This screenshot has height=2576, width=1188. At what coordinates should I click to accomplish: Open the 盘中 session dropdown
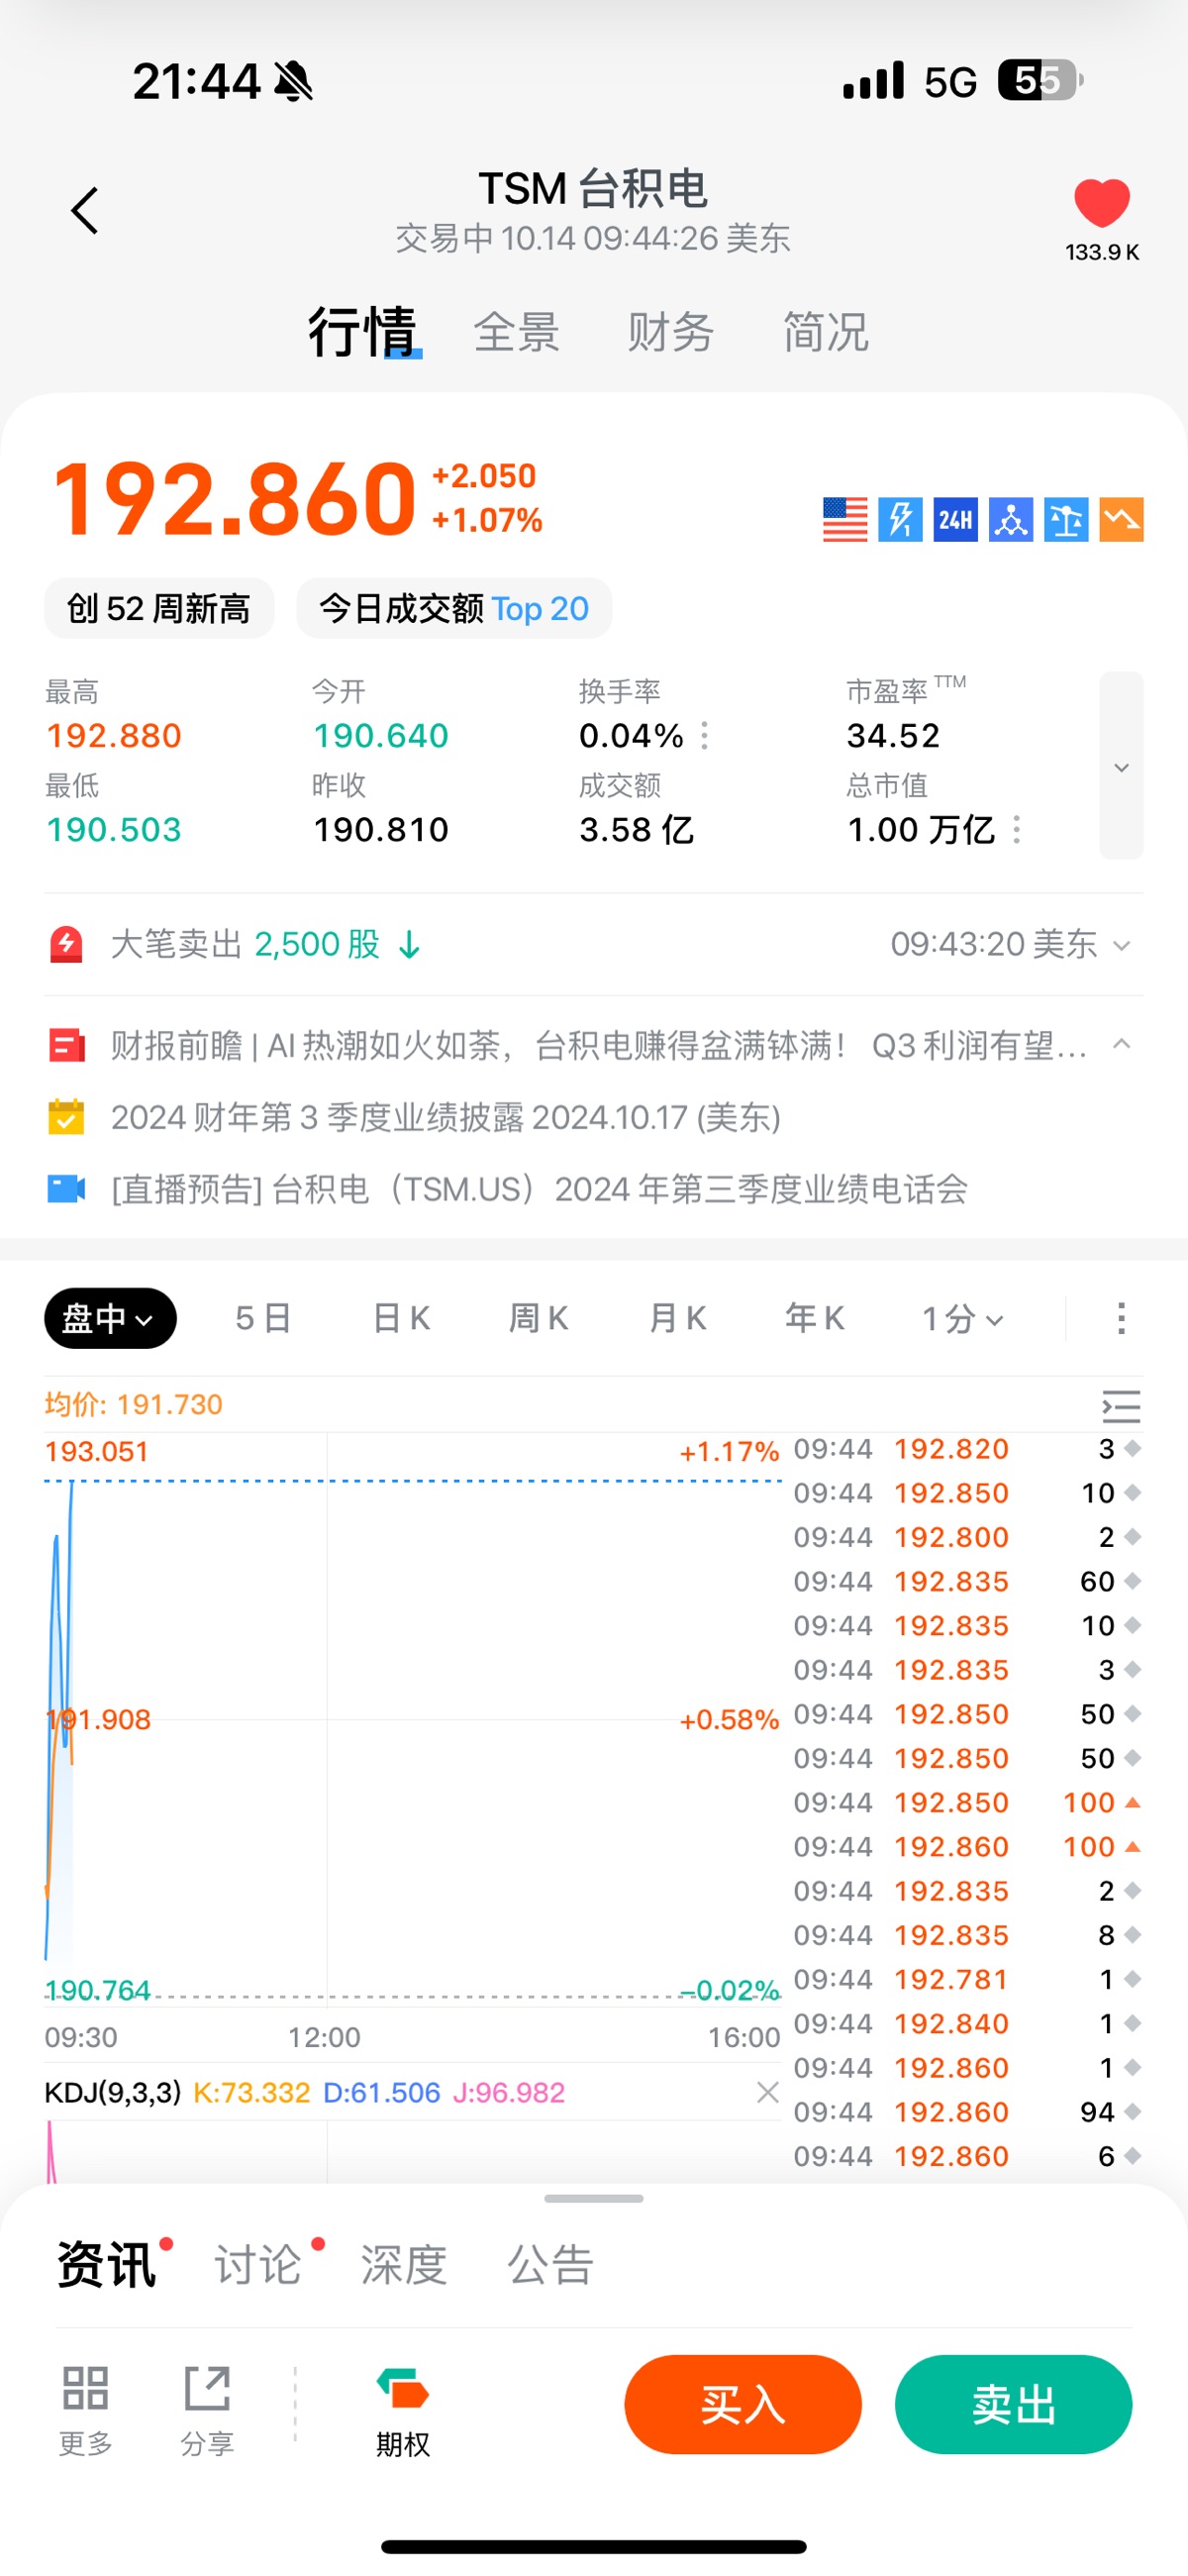pyautogui.click(x=110, y=1318)
